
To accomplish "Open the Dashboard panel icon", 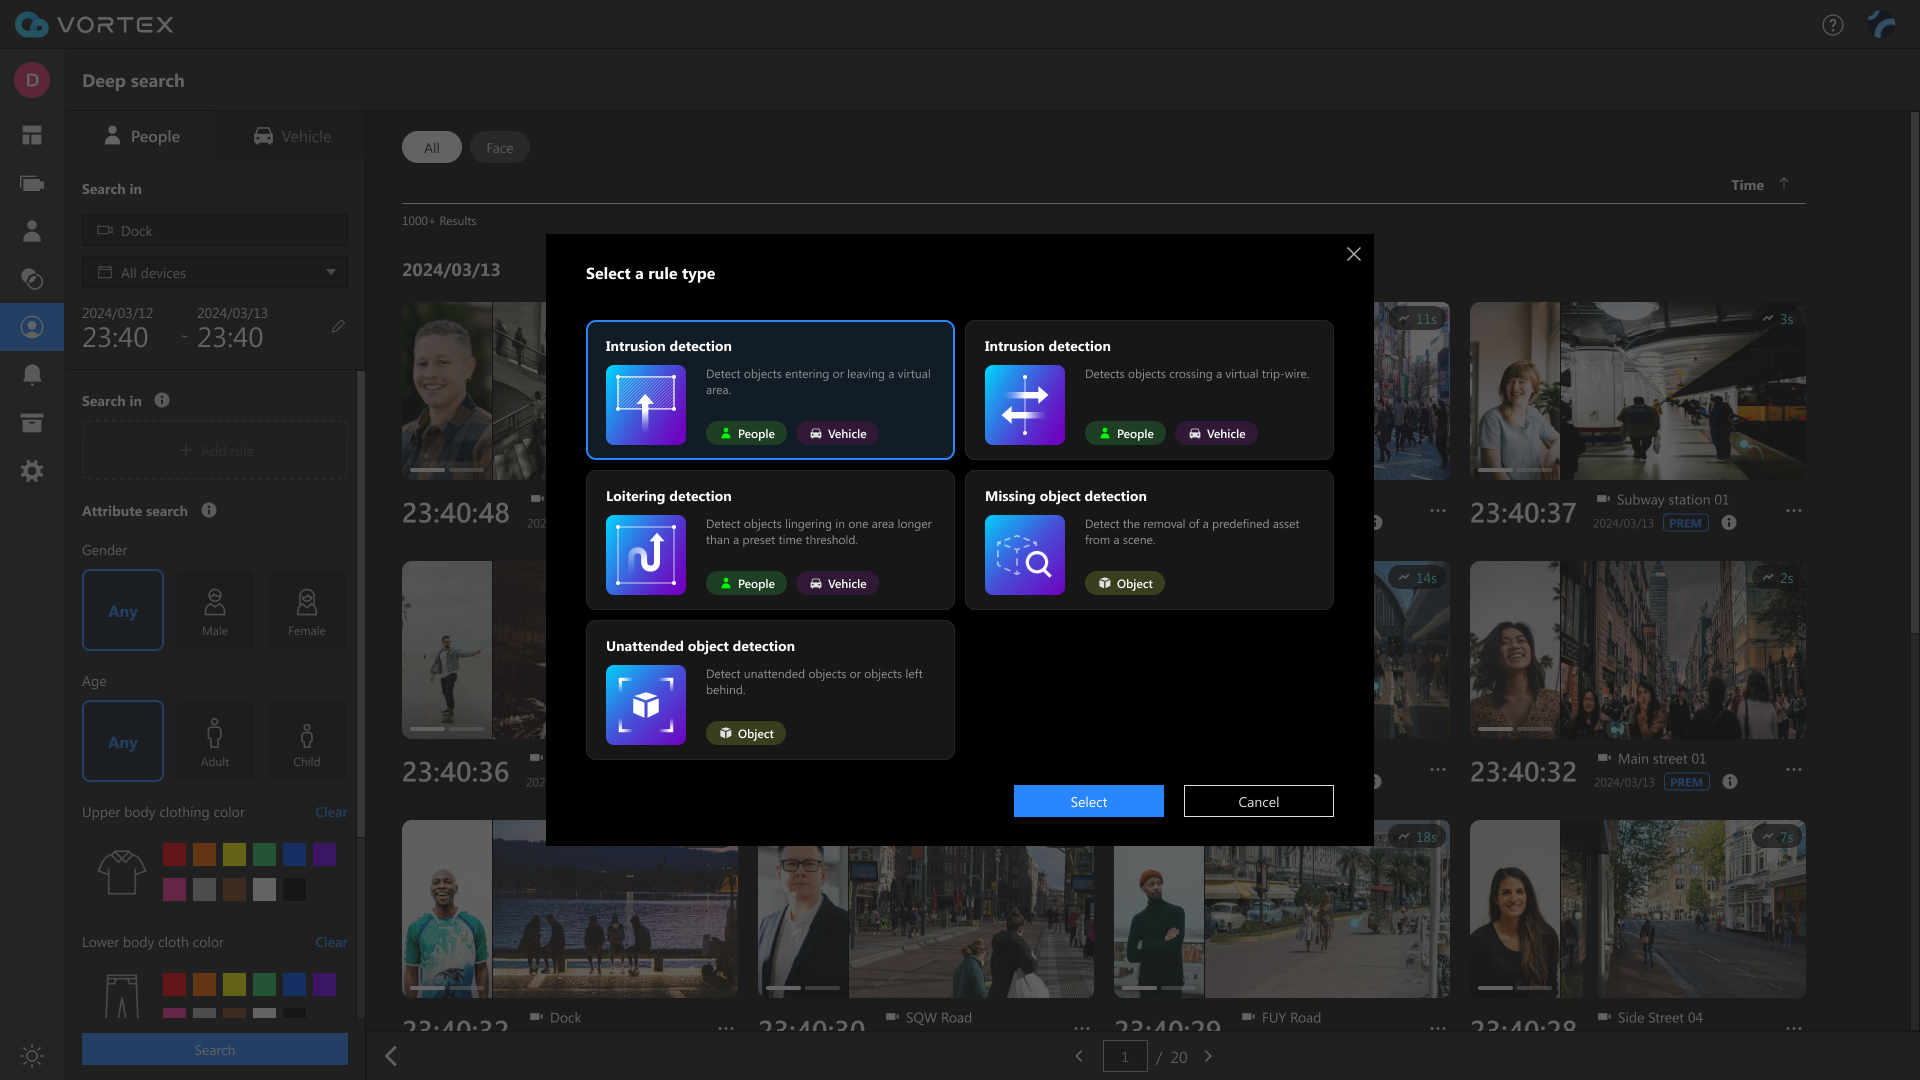I will 32,135.
